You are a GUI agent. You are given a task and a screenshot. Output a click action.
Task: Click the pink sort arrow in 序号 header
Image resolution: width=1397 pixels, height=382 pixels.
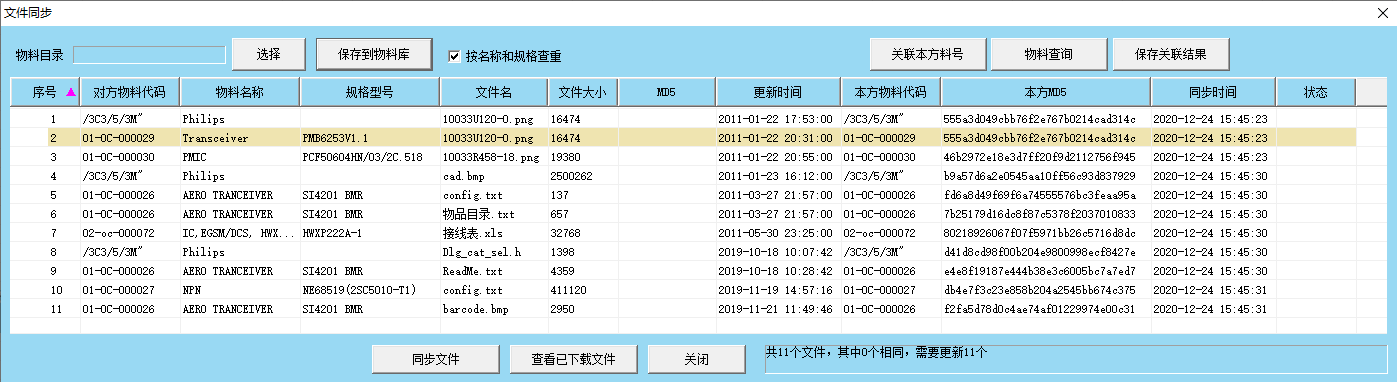point(70,93)
